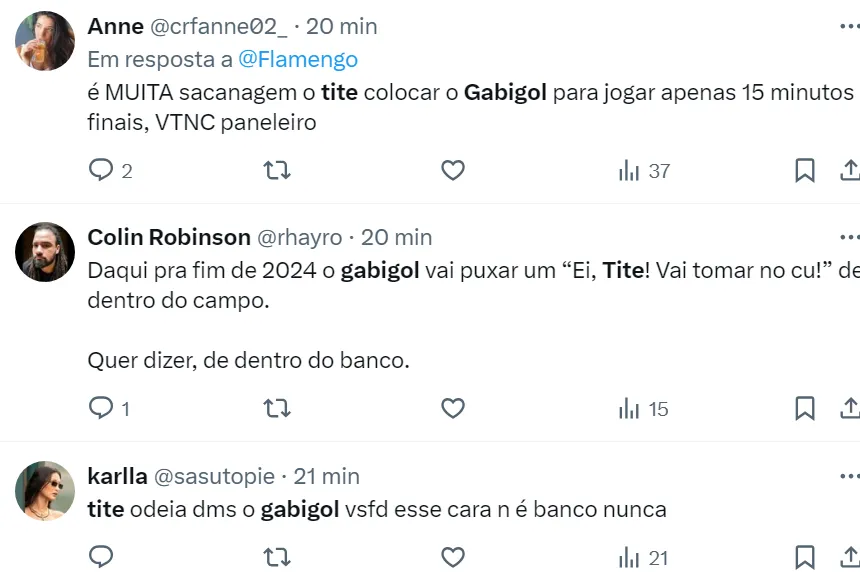Viewport: 860px width, 572px height.
Task: Open more options on karlla's tweet
Action: point(849,476)
